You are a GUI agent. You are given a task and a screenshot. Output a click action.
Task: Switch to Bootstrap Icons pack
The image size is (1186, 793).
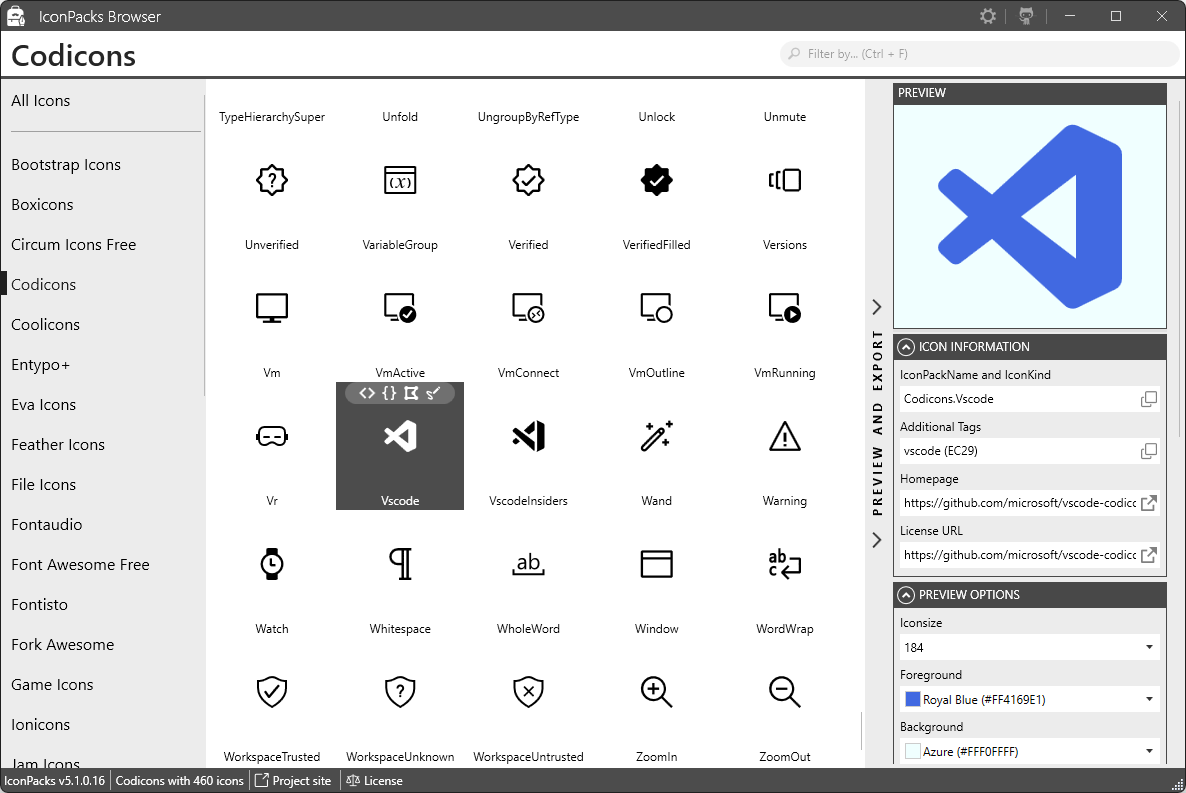tap(66, 165)
